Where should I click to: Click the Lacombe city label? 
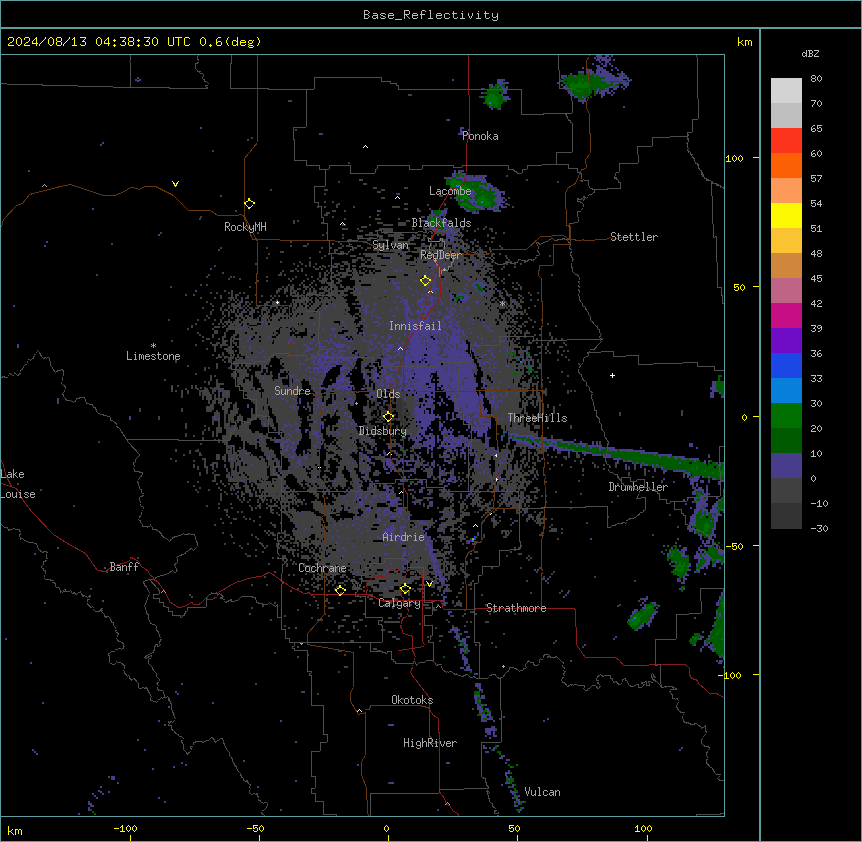[450, 191]
